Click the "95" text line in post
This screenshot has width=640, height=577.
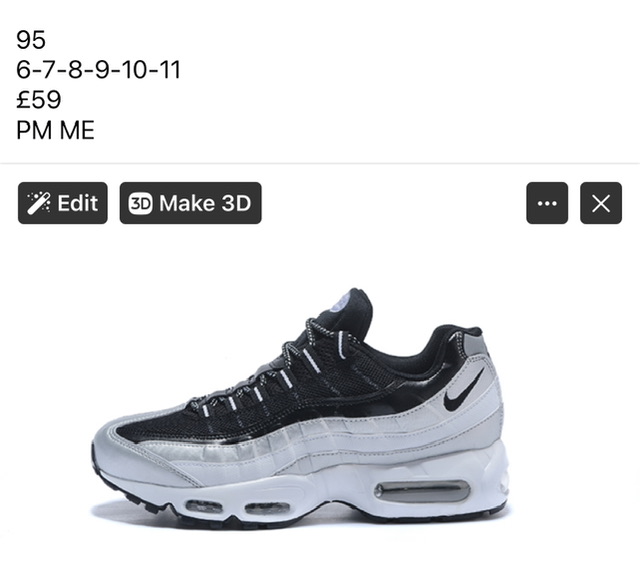tap(31, 40)
